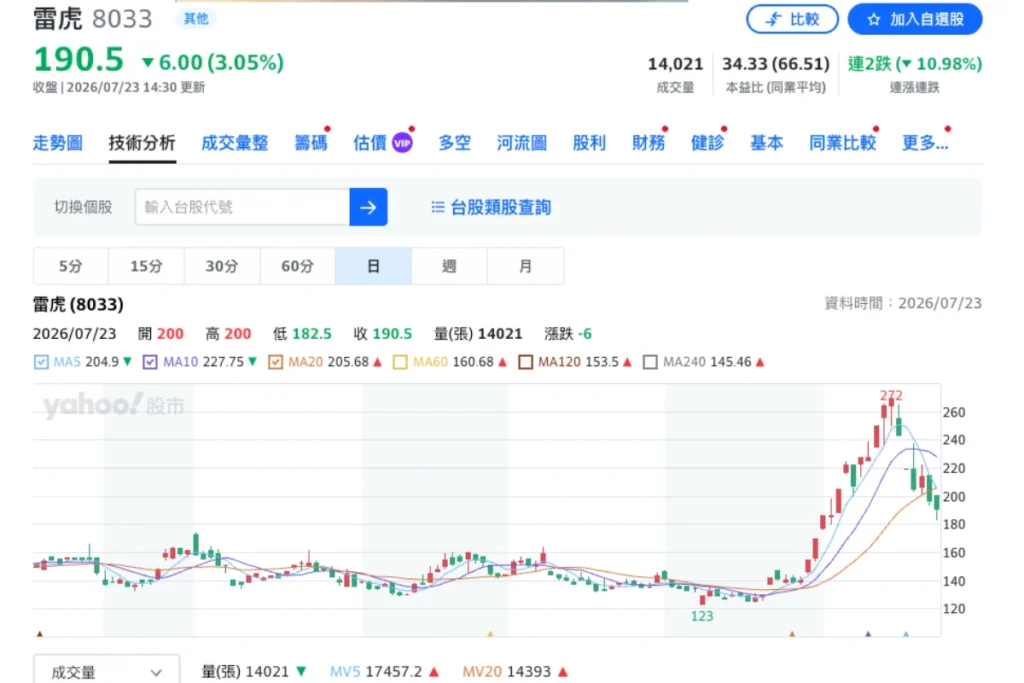Open the 財務 tab
The image size is (1024, 683).
coord(648,142)
